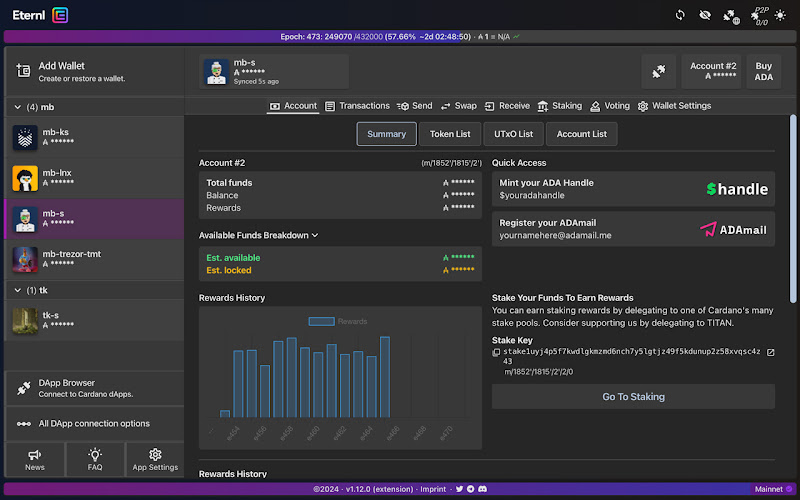
Task: Open stake key external link icon
Action: [770, 353]
